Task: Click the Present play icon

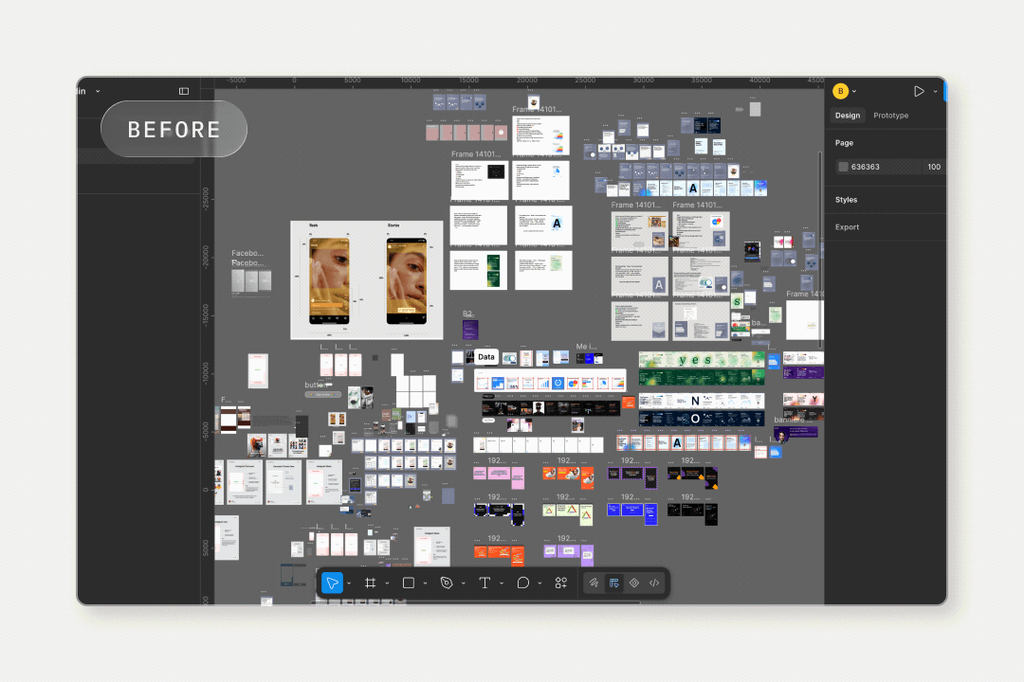Action: click(x=919, y=91)
